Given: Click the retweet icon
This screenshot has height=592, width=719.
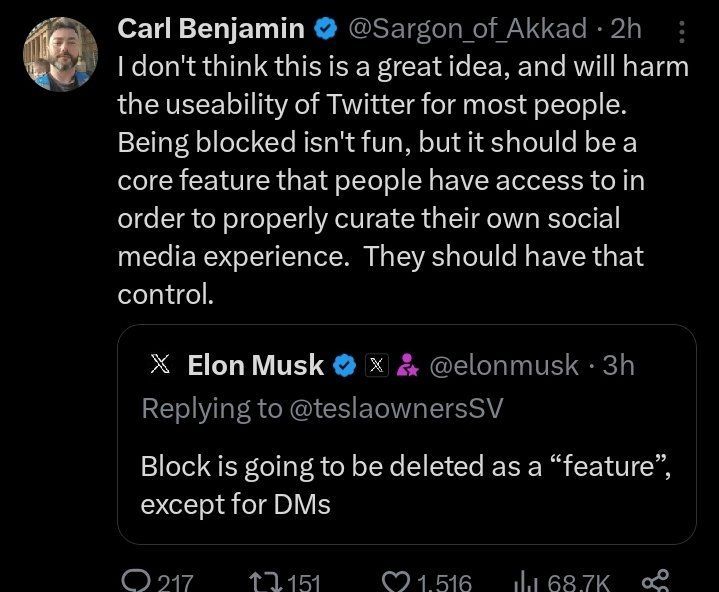Looking at the screenshot, I should pyautogui.click(x=263, y=581).
